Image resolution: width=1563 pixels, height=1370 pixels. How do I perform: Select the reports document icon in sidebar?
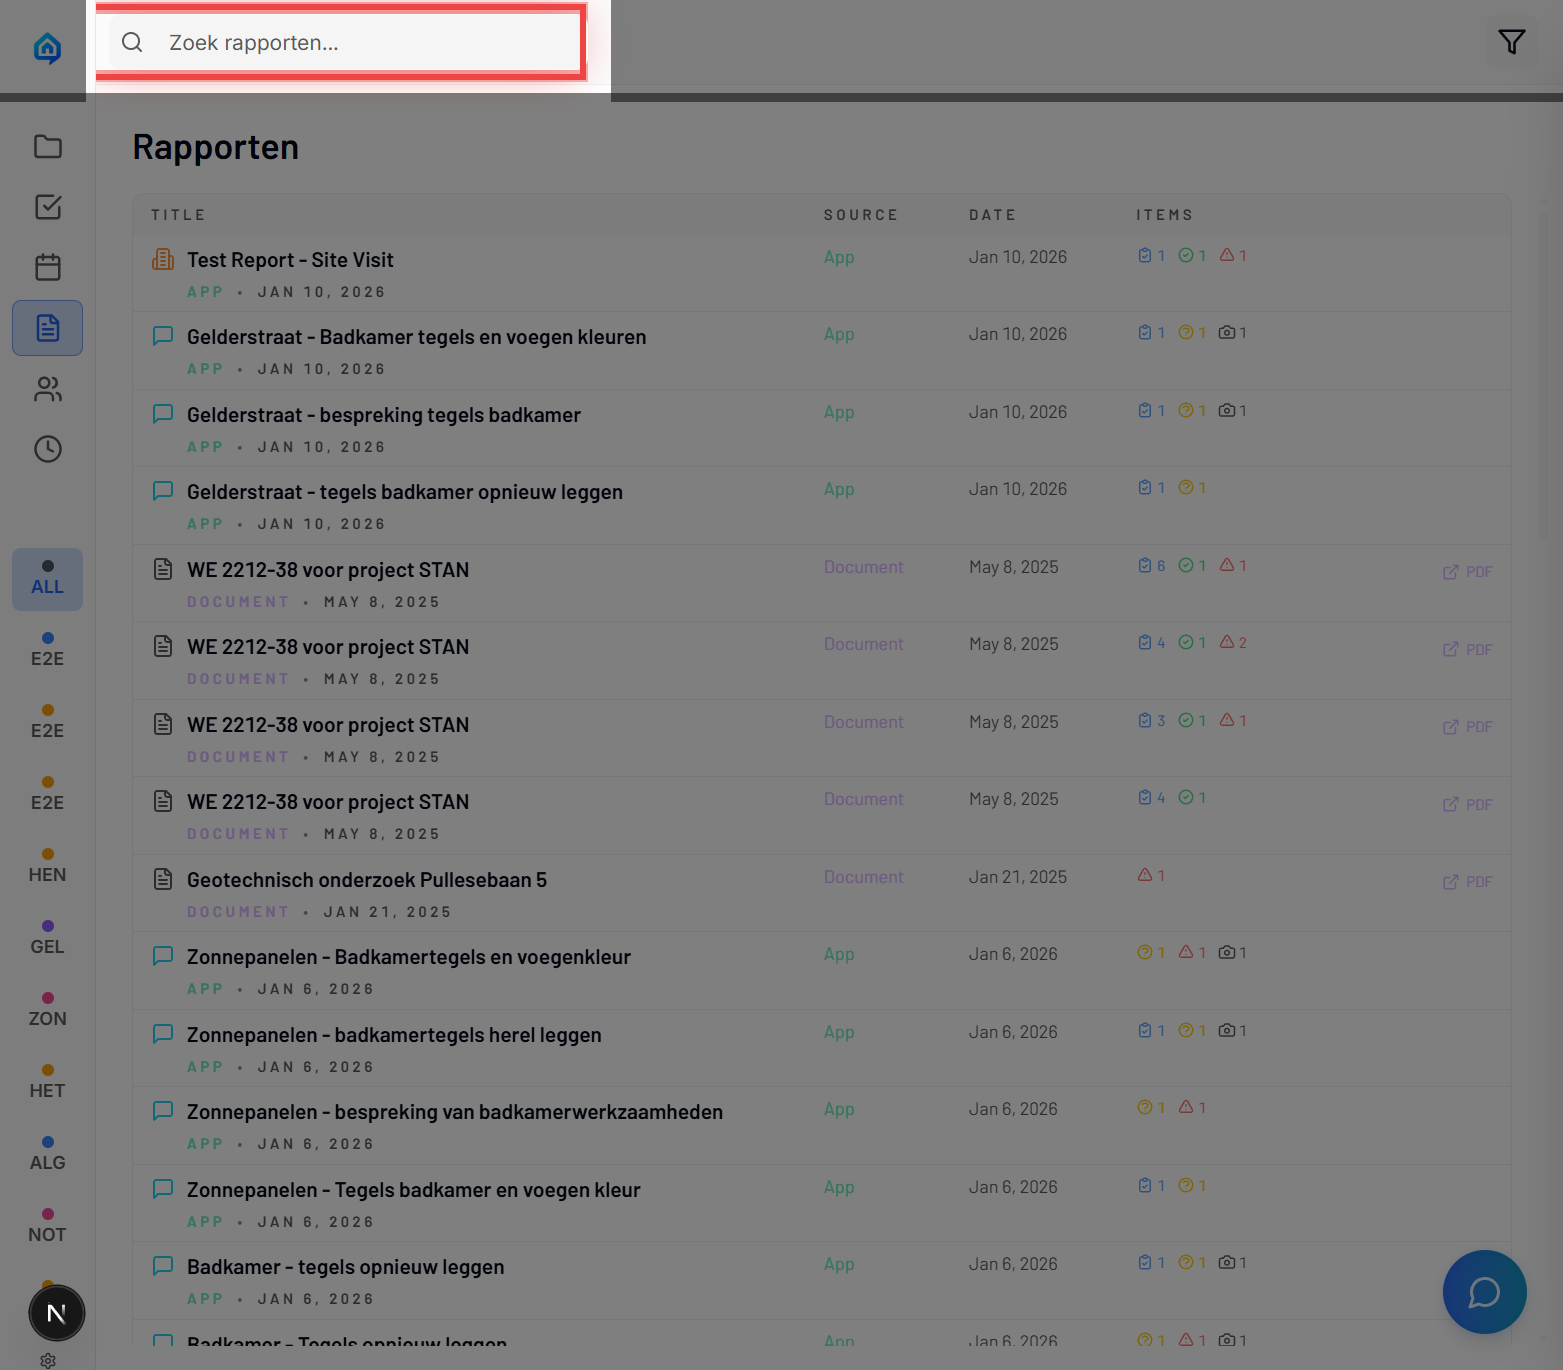[47, 328]
